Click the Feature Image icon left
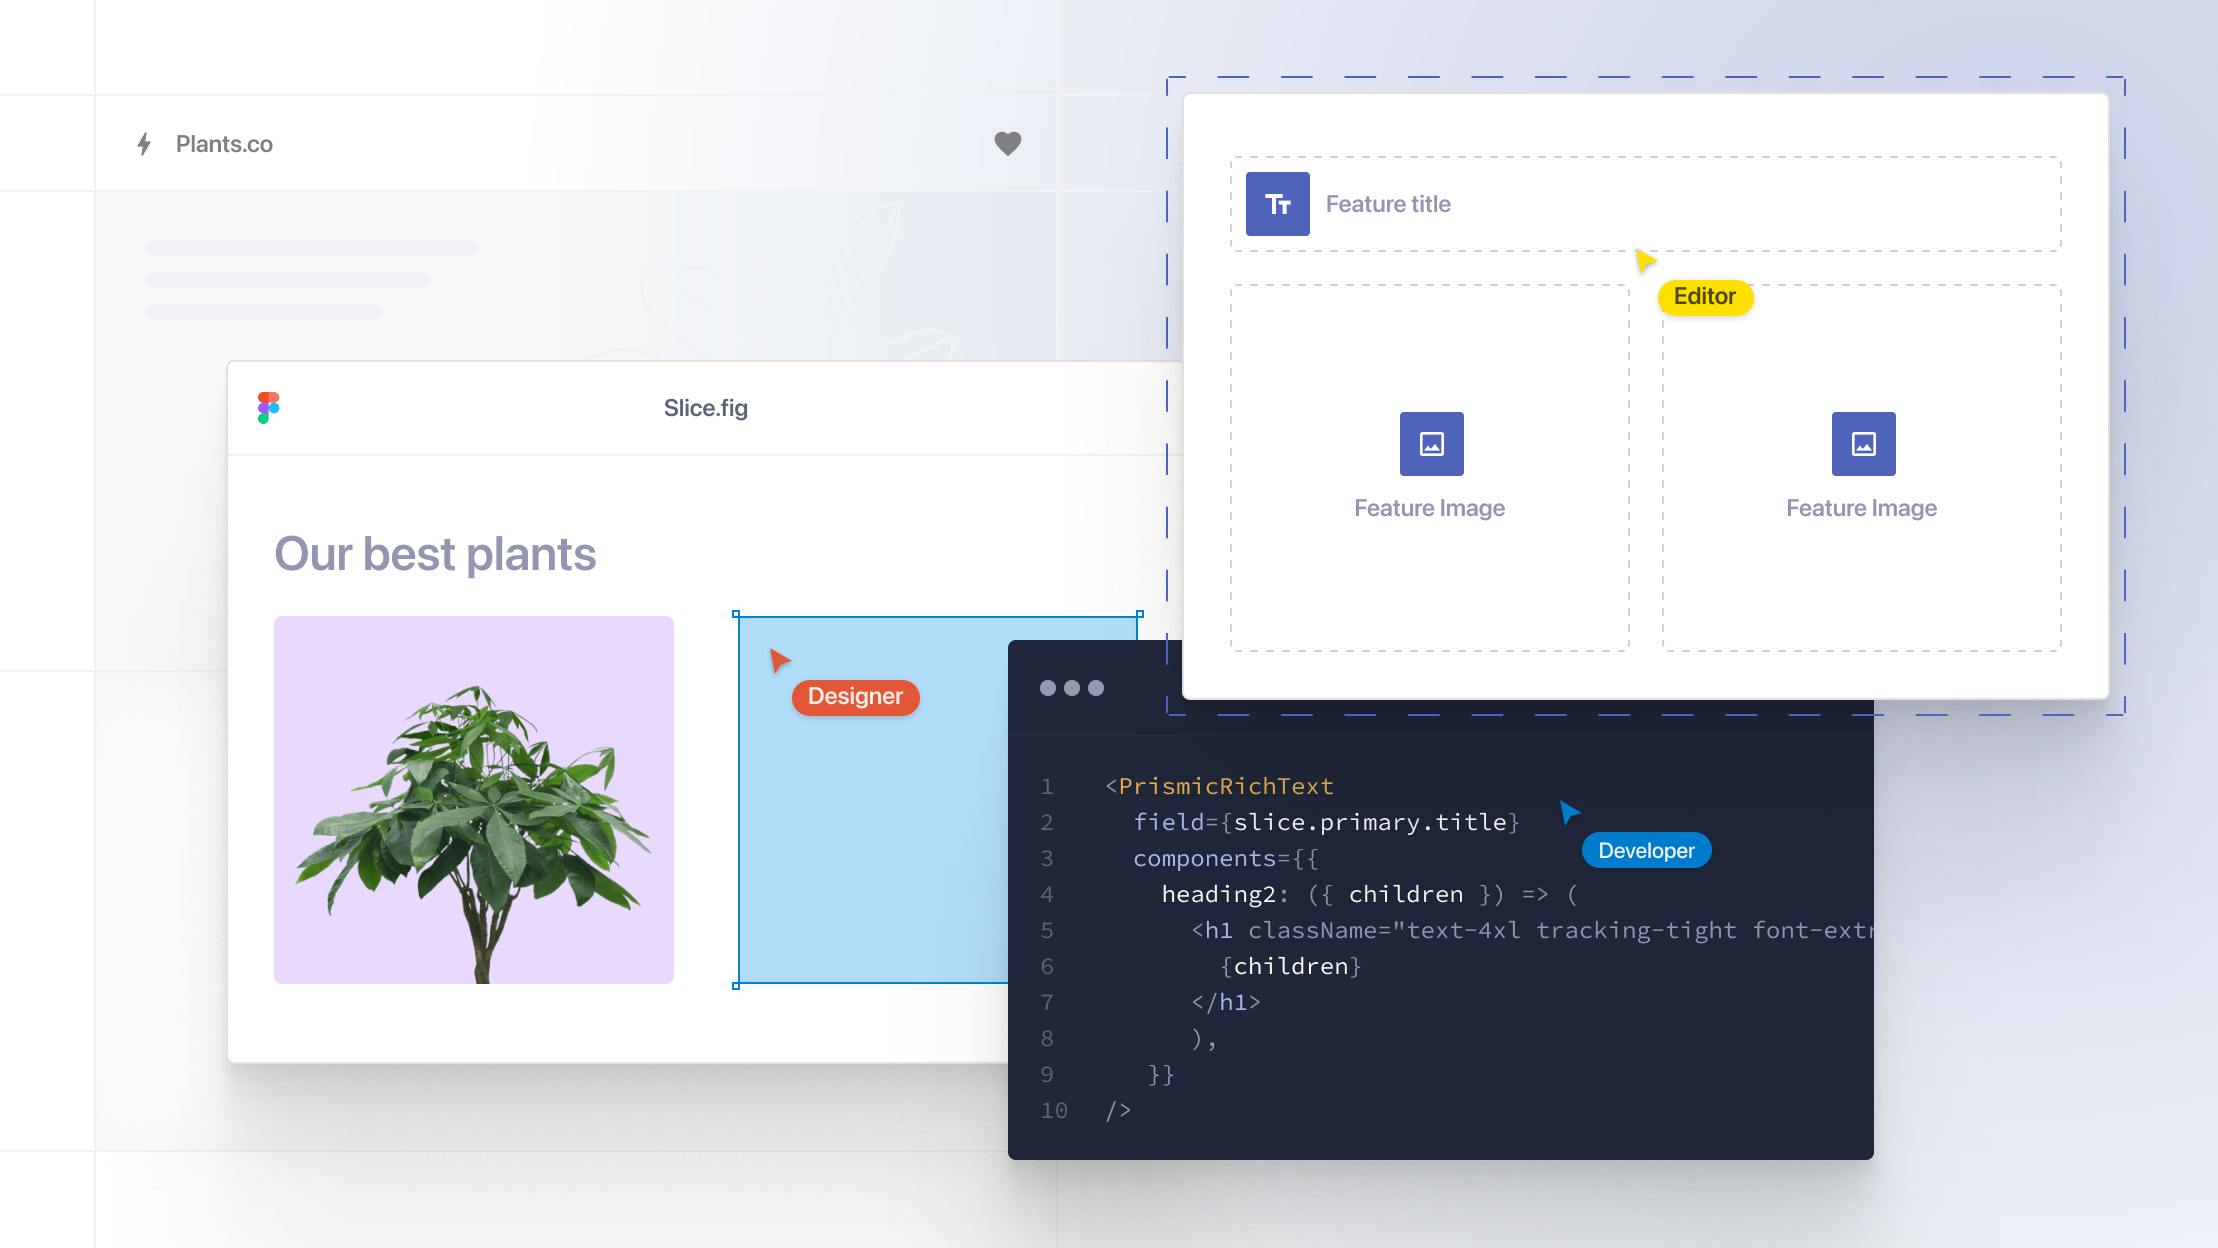Image resolution: width=2218 pixels, height=1248 pixels. click(x=1429, y=443)
